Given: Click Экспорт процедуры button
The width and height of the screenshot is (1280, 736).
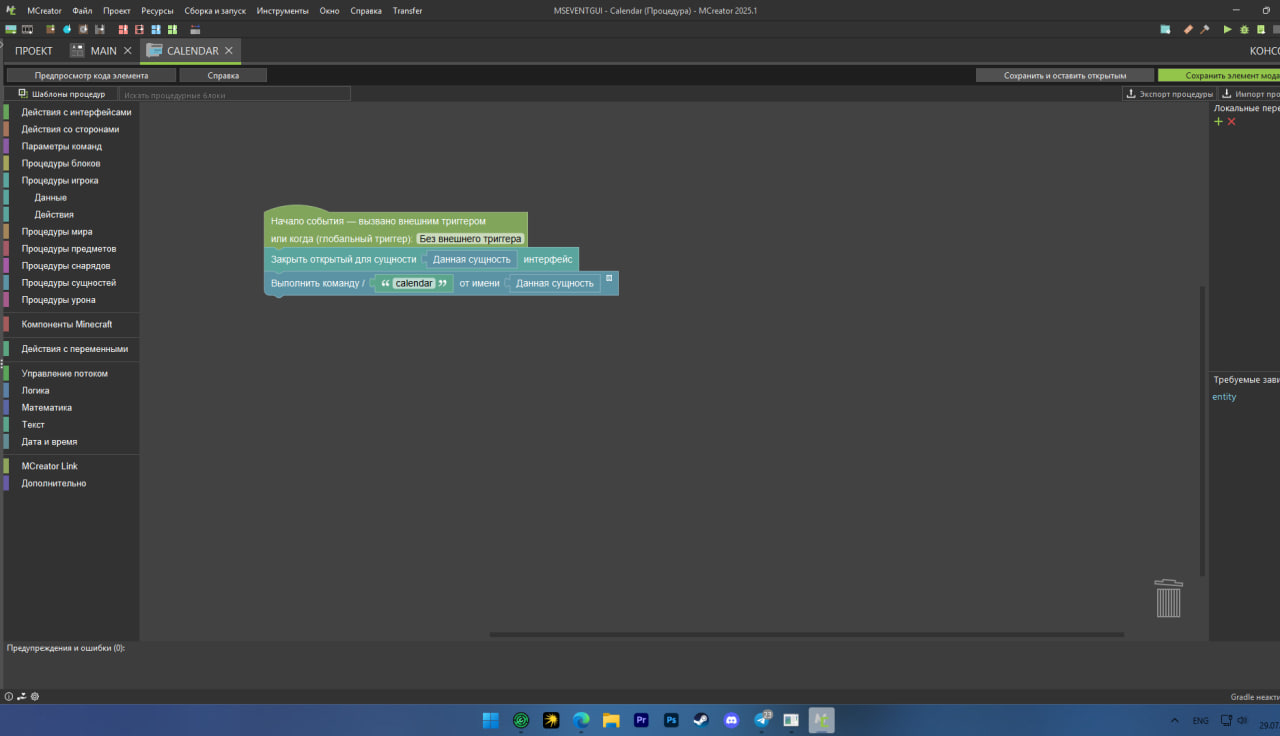Looking at the screenshot, I should tap(1169, 94).
